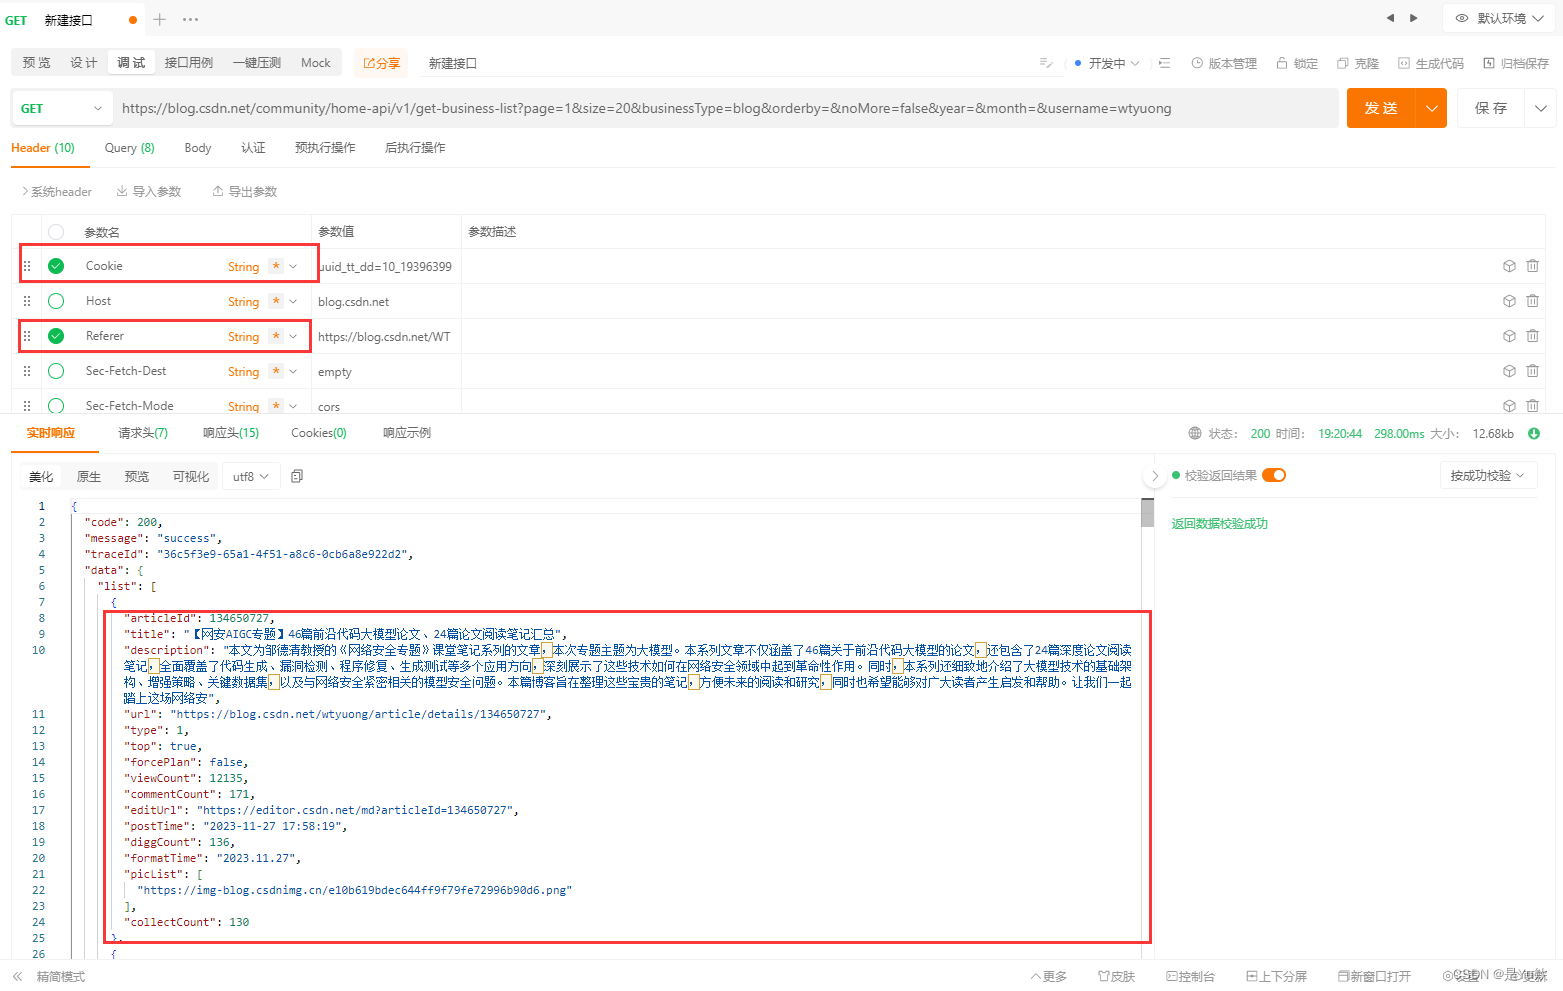Toggle required asterisk on Host row

tap(276, 301)
